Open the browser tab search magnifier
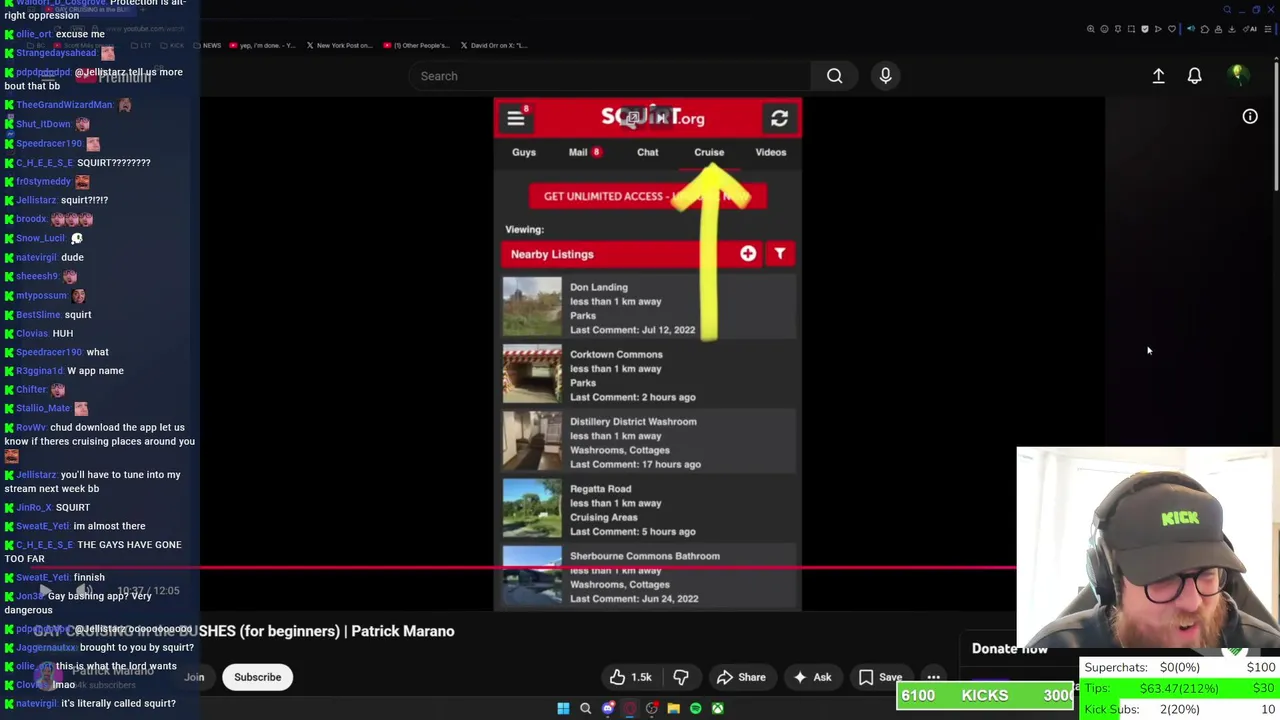The image size is (1280, 720). pyautogui.click(x=1227, y=10)
